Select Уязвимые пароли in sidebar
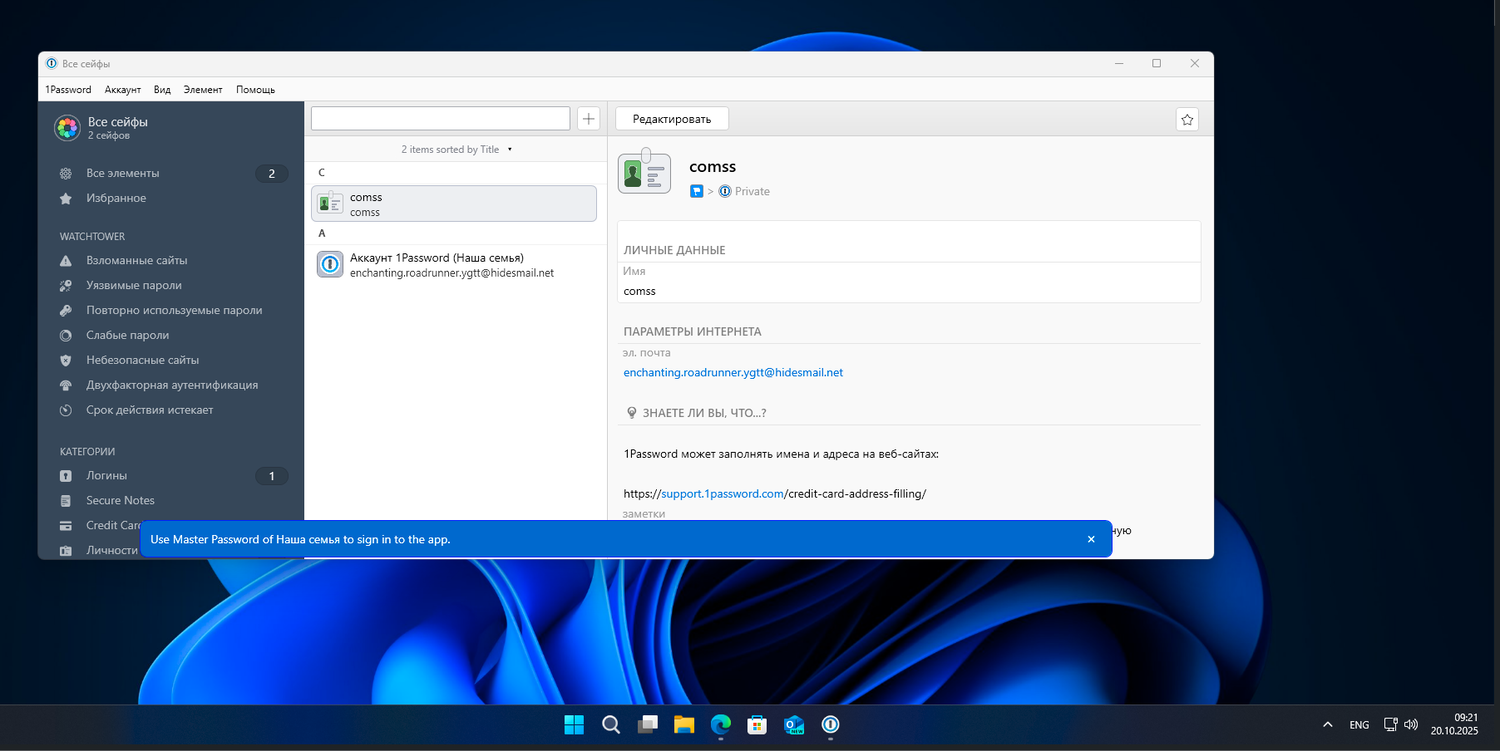 (134, 285)
